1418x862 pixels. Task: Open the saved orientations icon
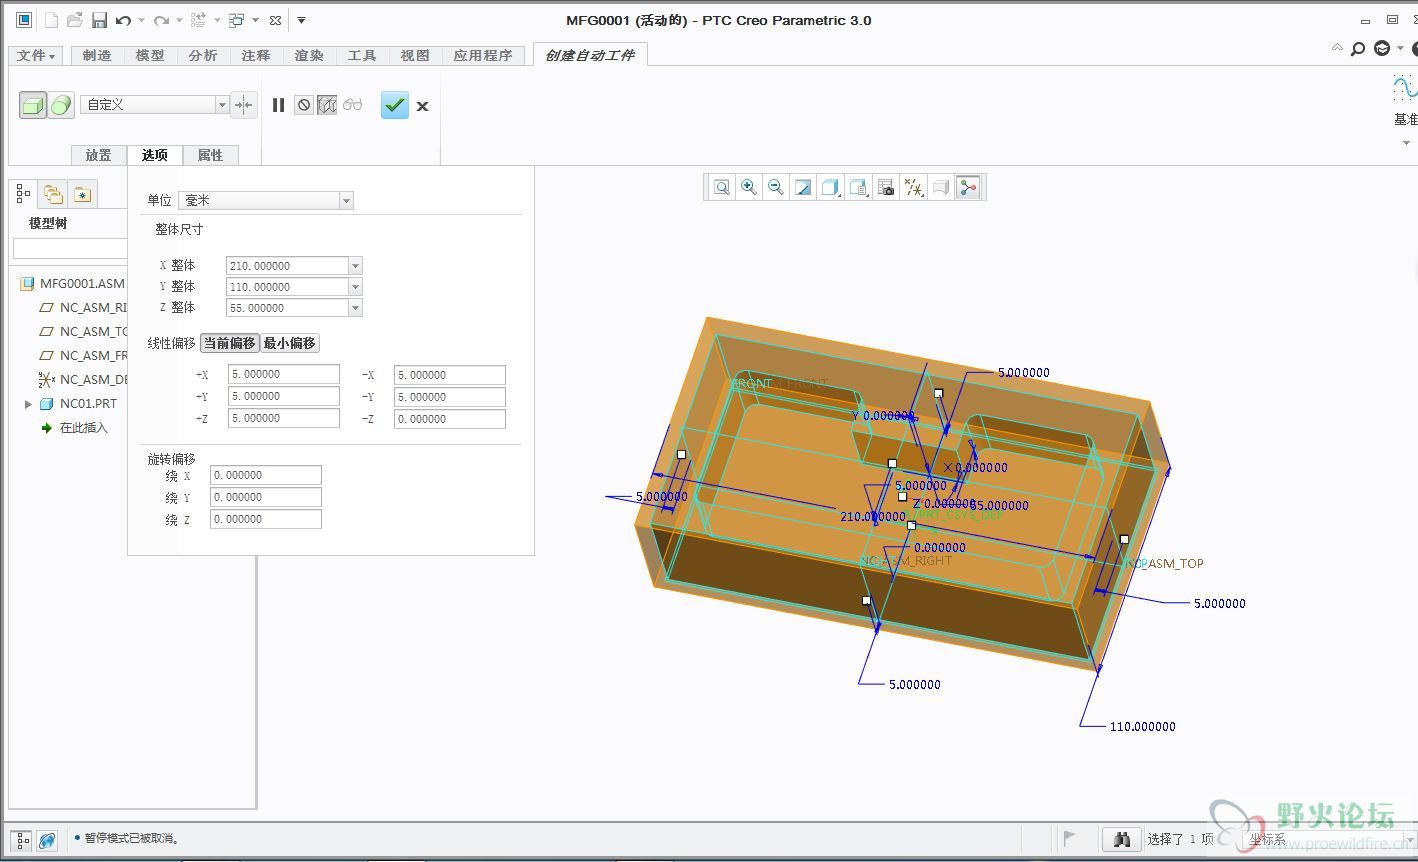tap(858, 187)
